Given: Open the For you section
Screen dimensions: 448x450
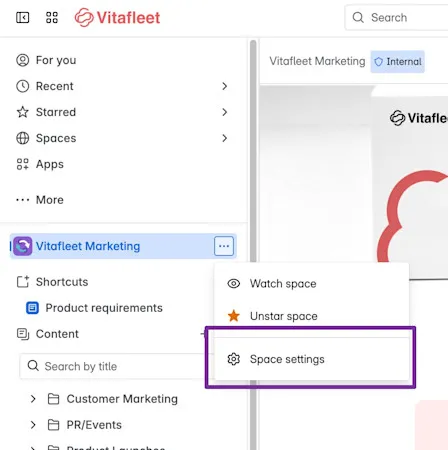Looking at the screenshot, I should pyautogui.click(x=46, y=60).
